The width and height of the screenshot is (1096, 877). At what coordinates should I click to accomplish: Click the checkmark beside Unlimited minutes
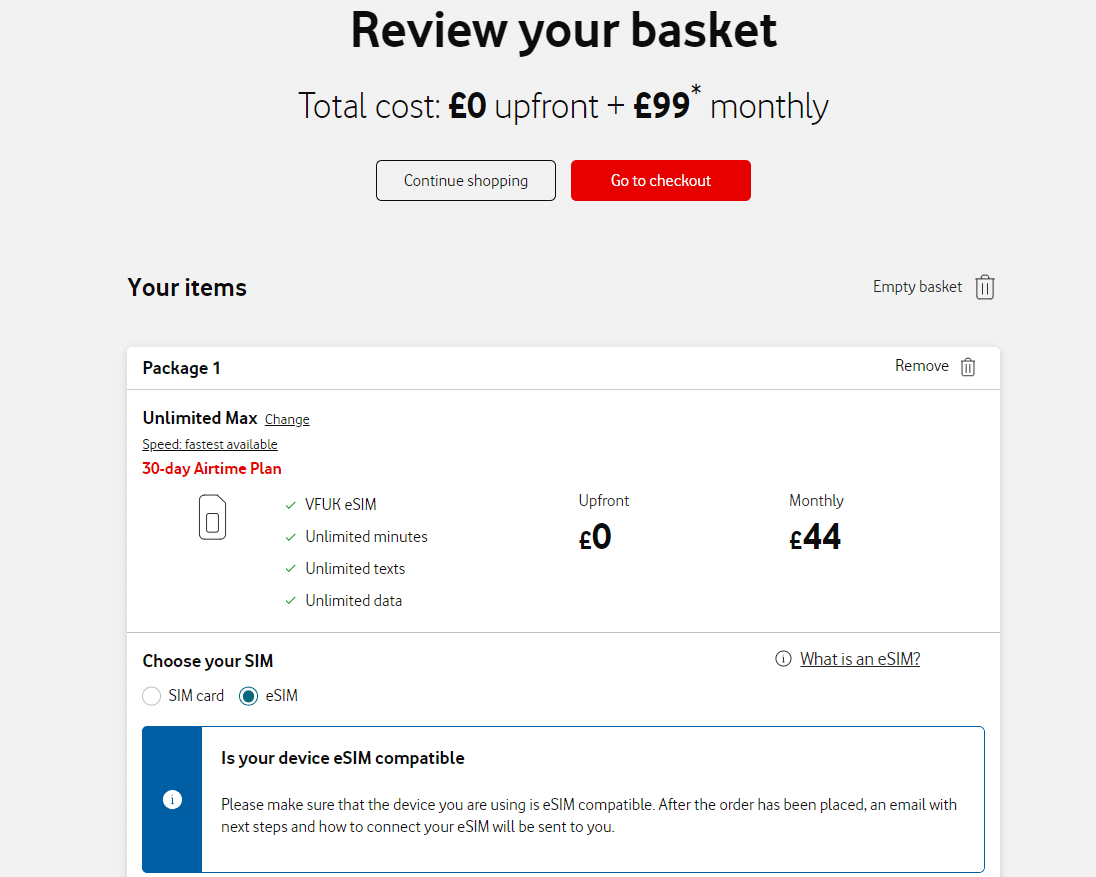tap(289, 536)
